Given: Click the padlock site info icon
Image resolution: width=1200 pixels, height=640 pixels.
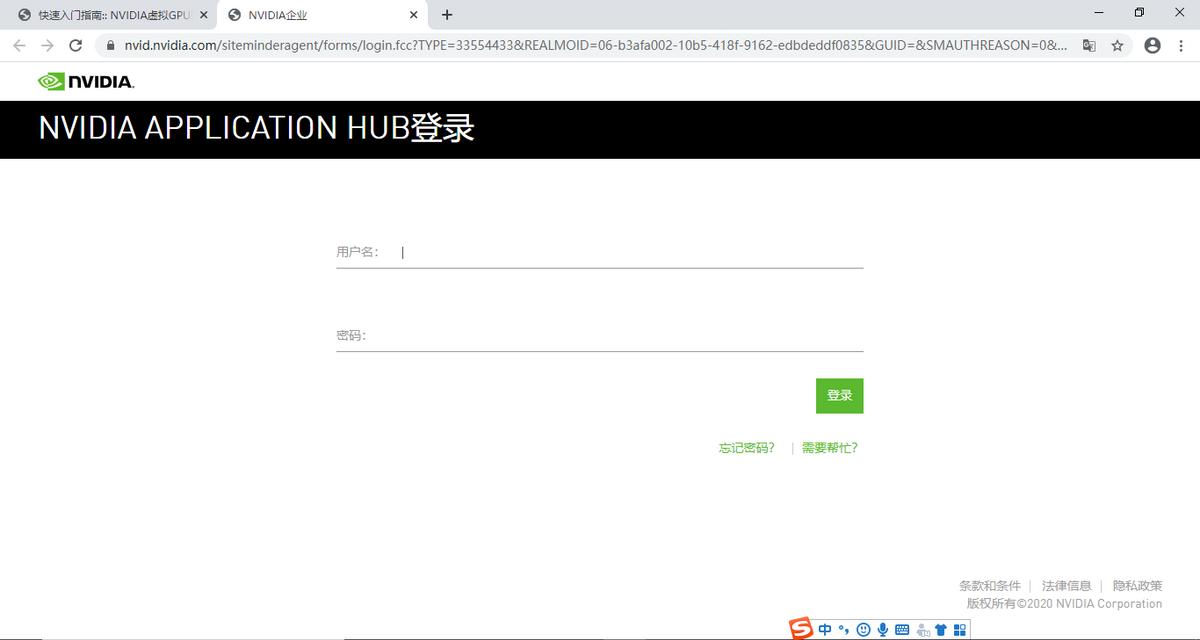Looking at the screenshot, I should tap(111, 45).
